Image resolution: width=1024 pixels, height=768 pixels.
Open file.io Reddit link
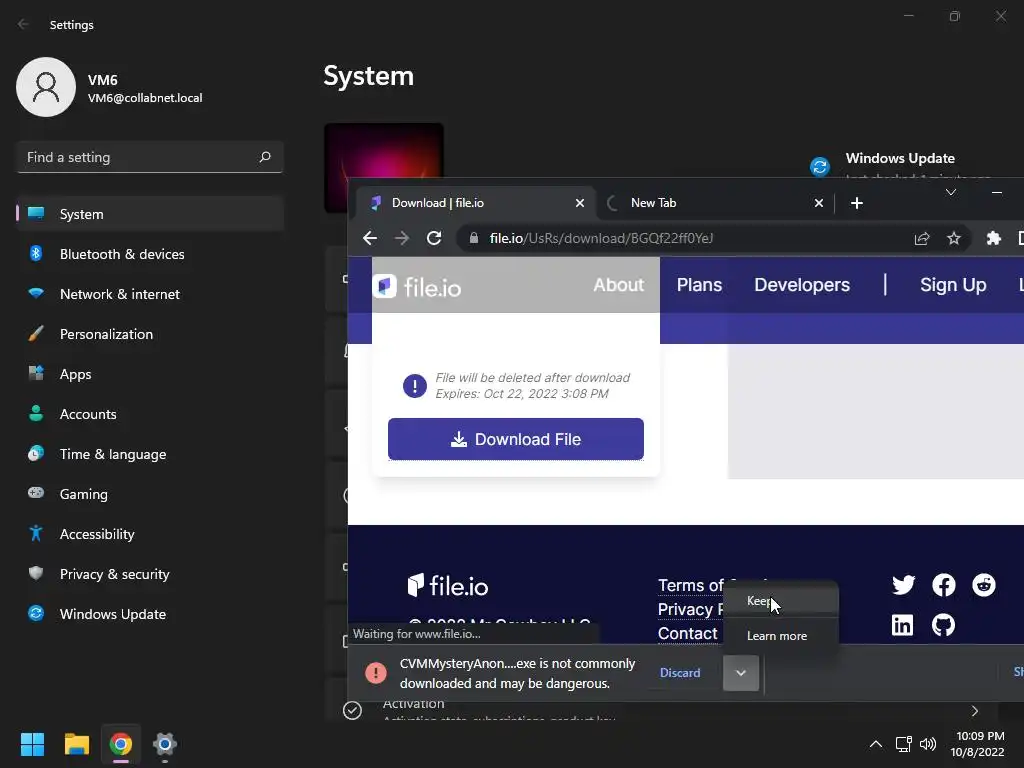point(984,584)
